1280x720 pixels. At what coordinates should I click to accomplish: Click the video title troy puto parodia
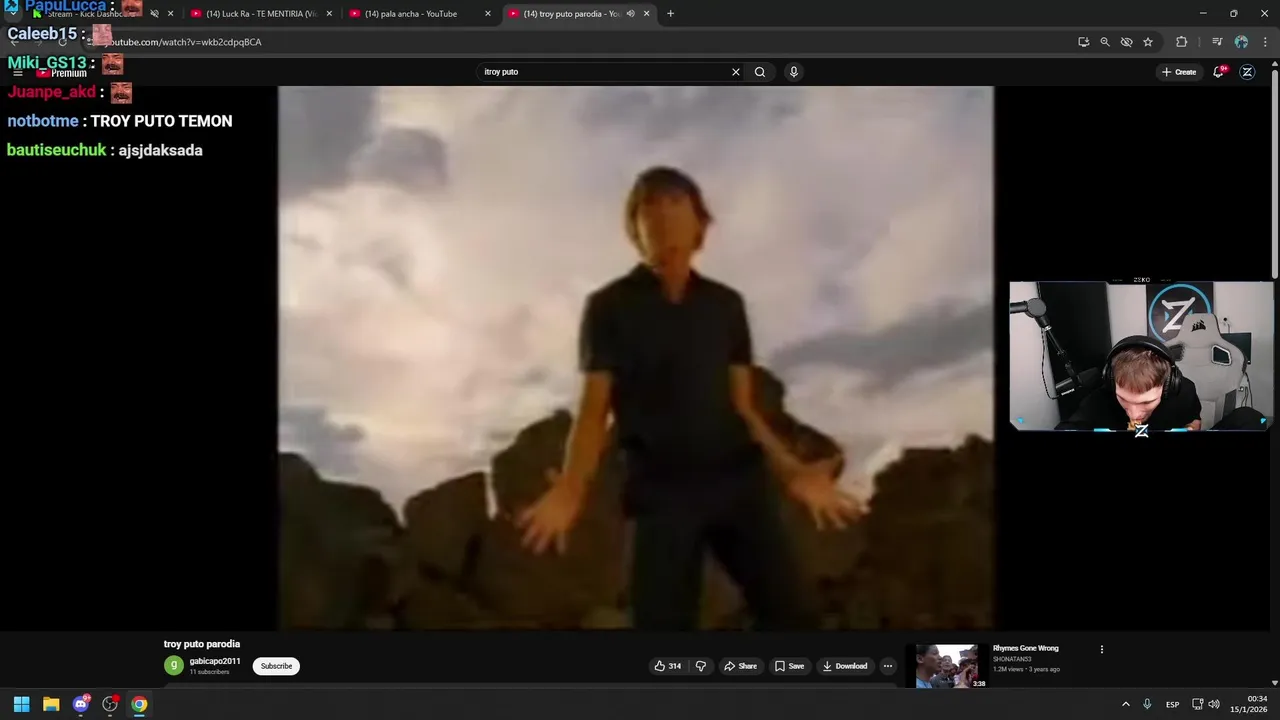click(x=202, y=644)
